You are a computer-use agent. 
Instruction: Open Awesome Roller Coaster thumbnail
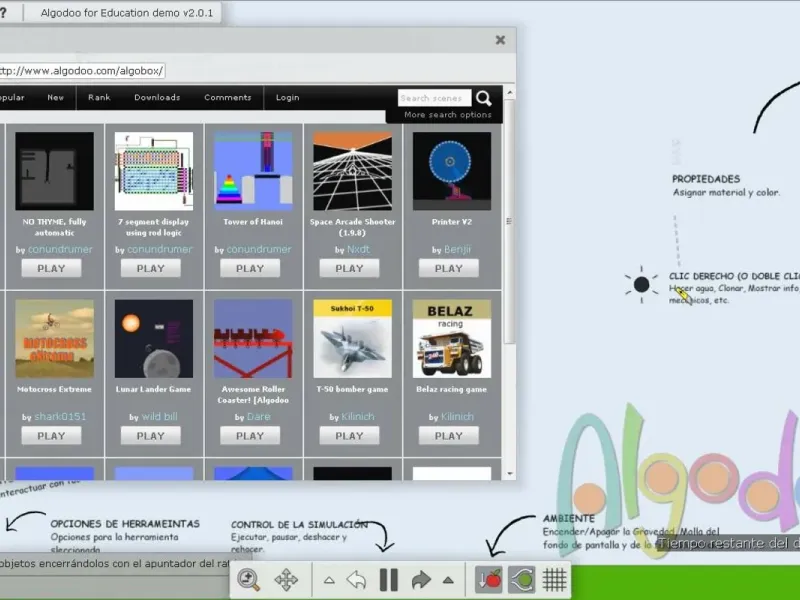(x=253, y=339)
